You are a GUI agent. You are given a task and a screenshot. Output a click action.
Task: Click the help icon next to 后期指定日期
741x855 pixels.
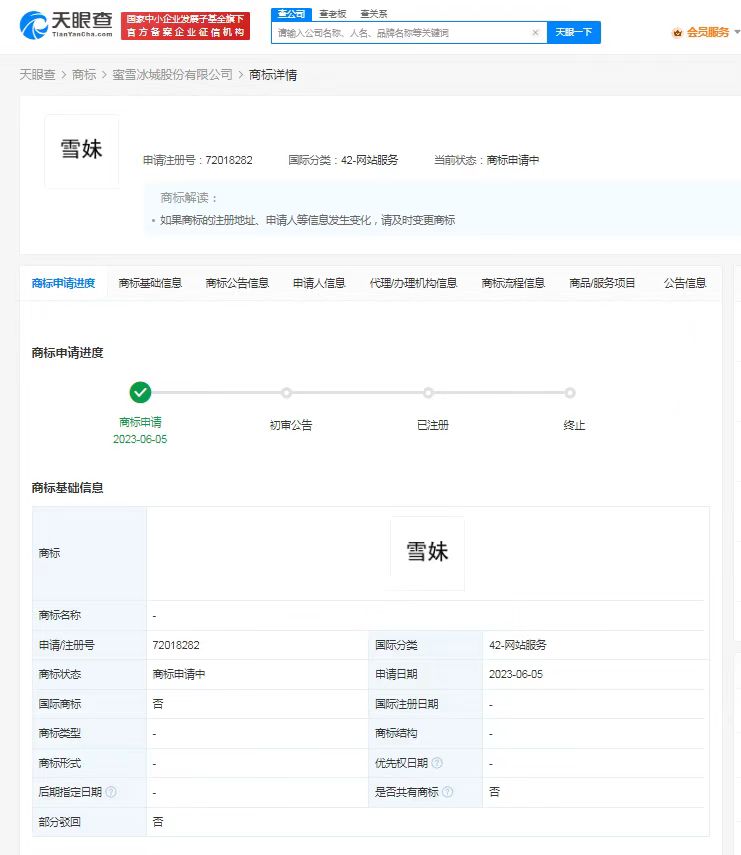111,792
